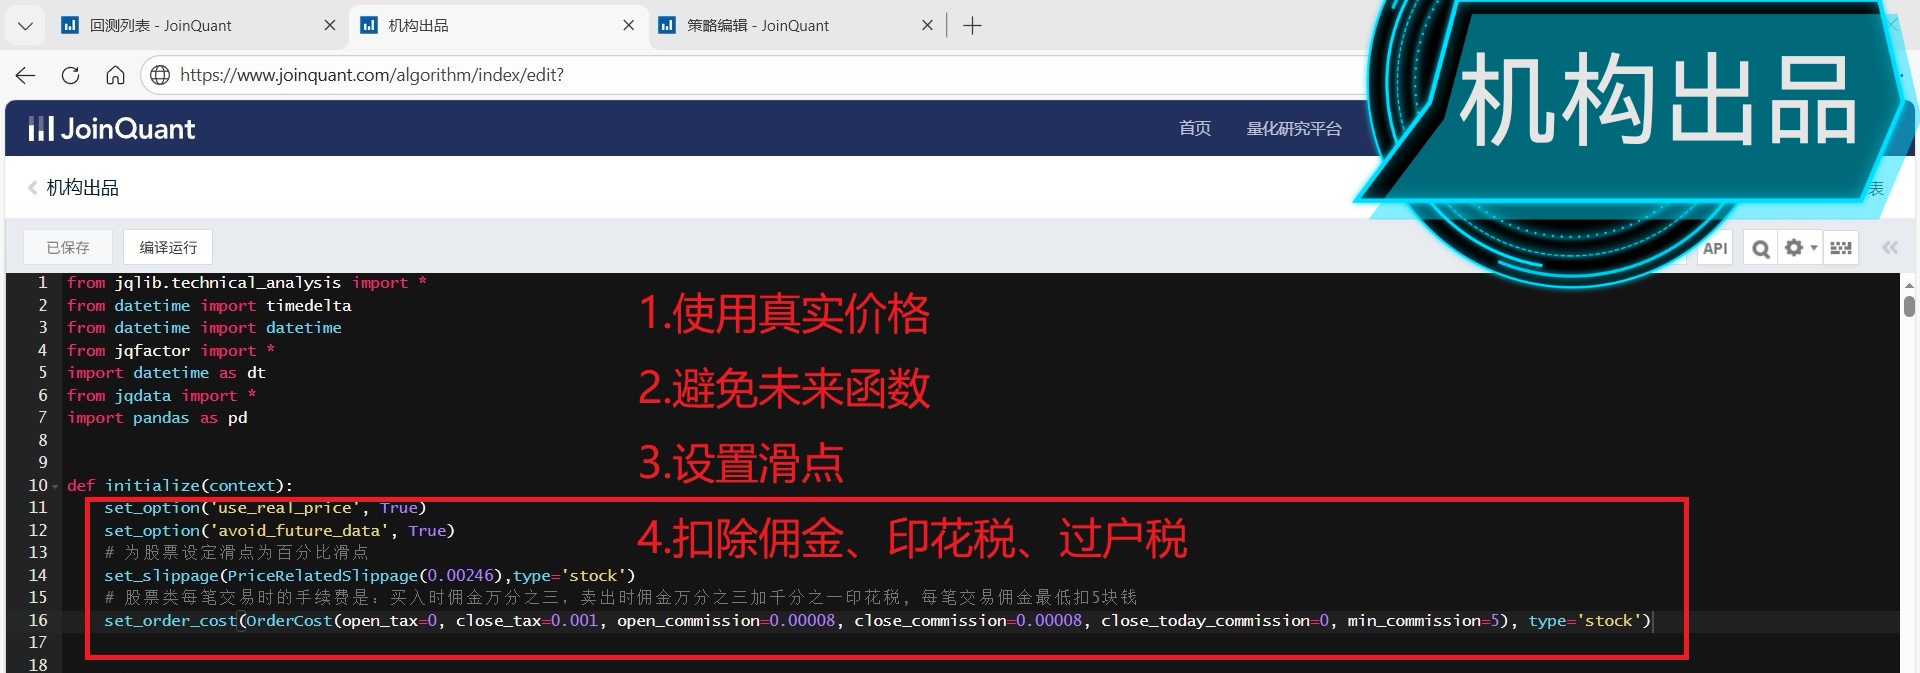The image size is (1920, 673).
Task: Close the 机构出品 browser tab
Action: pos(628,25)
